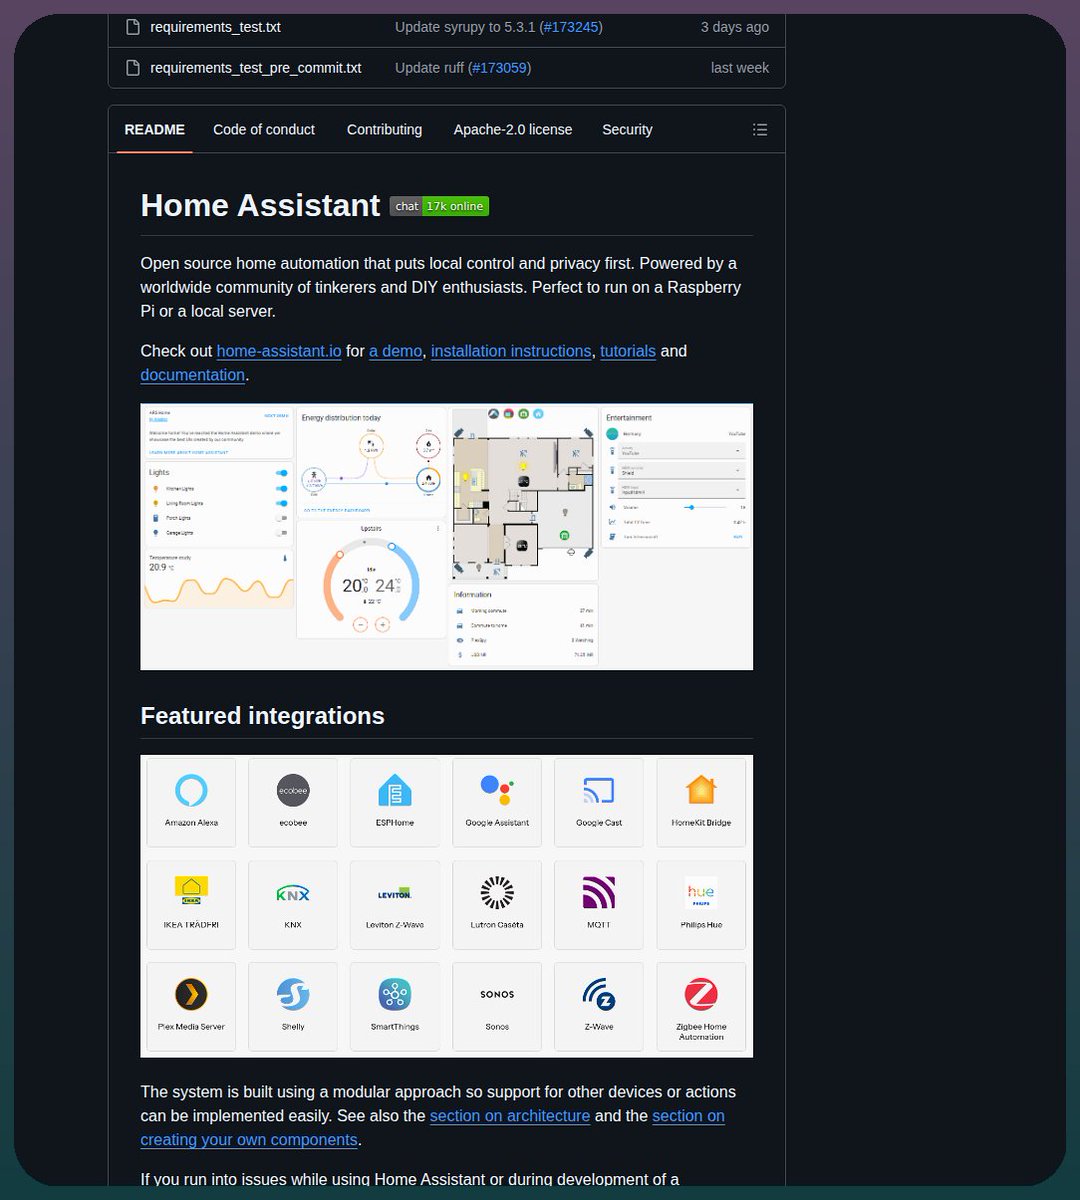
Task: Switch to the README tab
Action: coord(154,130)
